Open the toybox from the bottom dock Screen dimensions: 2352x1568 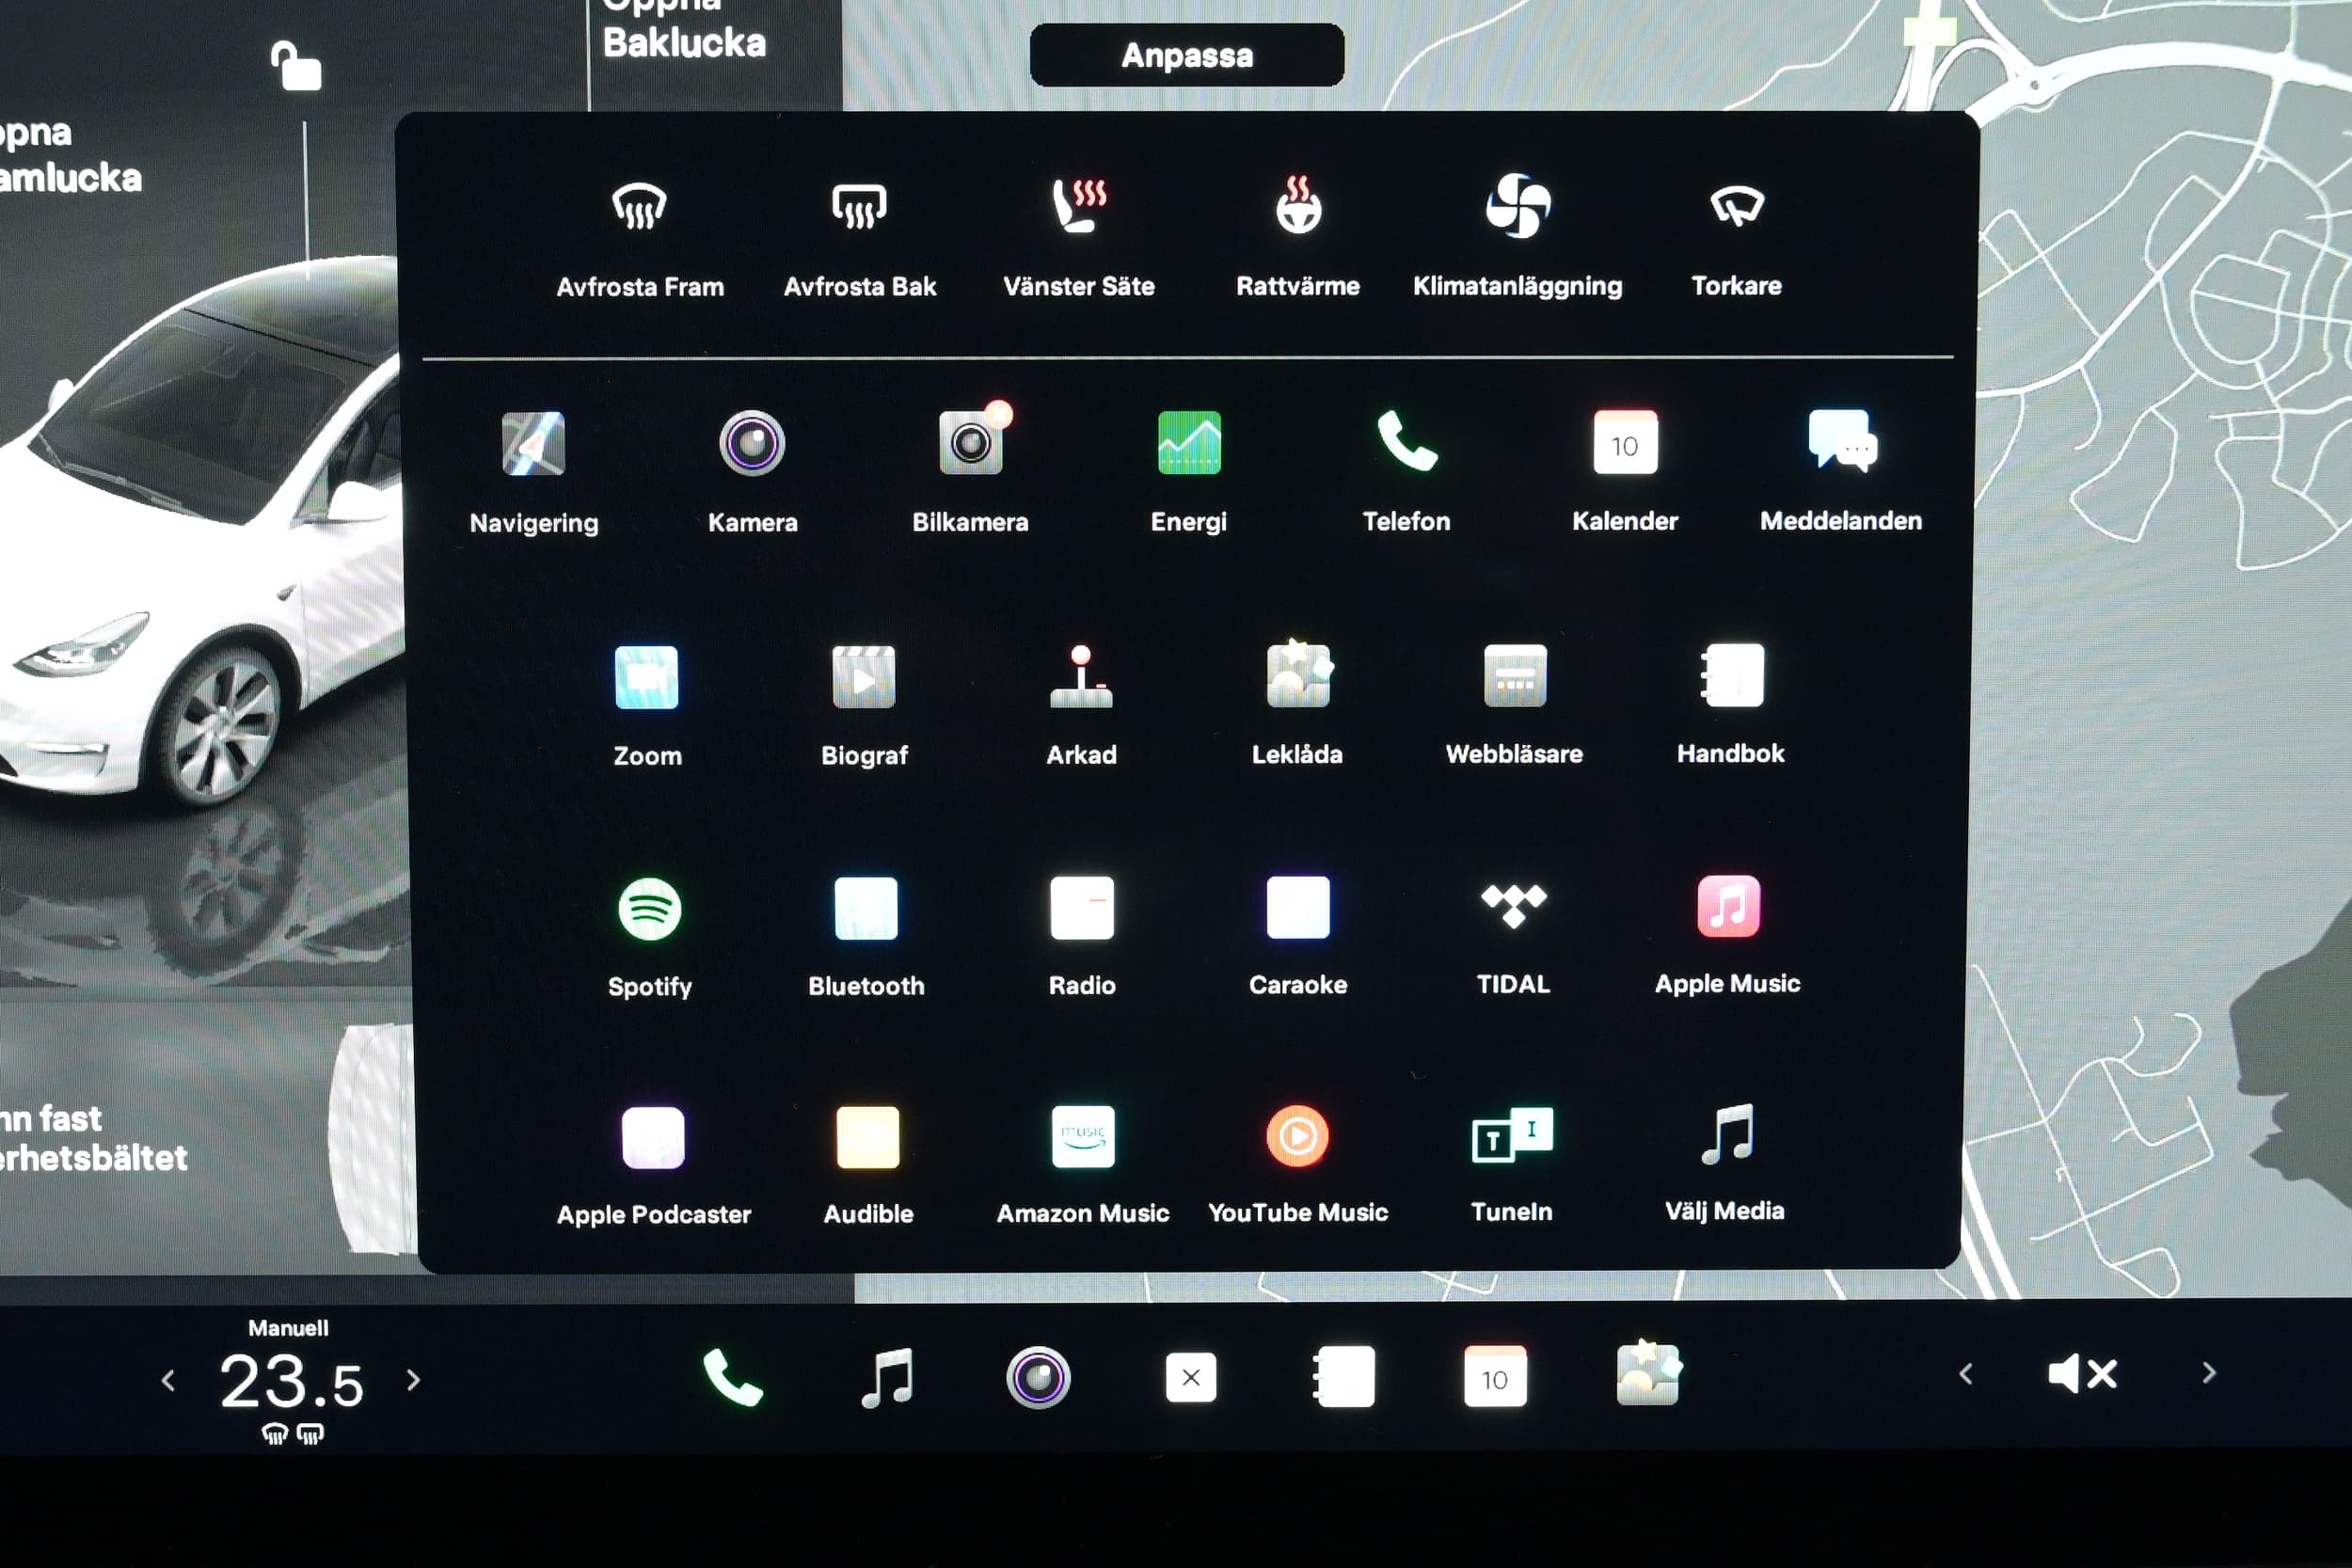(1649, 1373)
